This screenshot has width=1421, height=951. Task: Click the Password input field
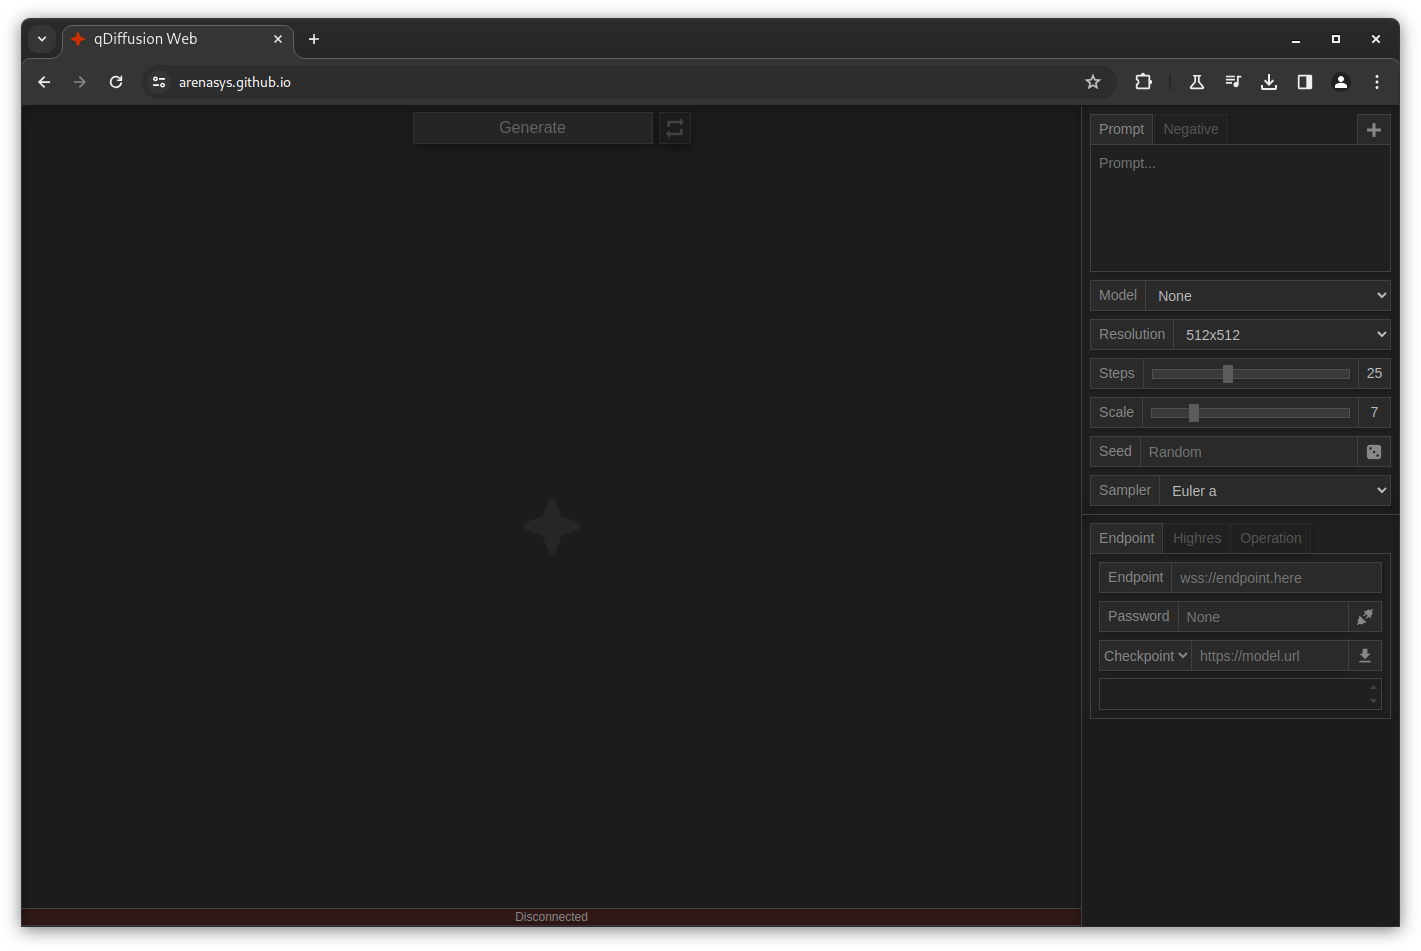[1263, 617]
